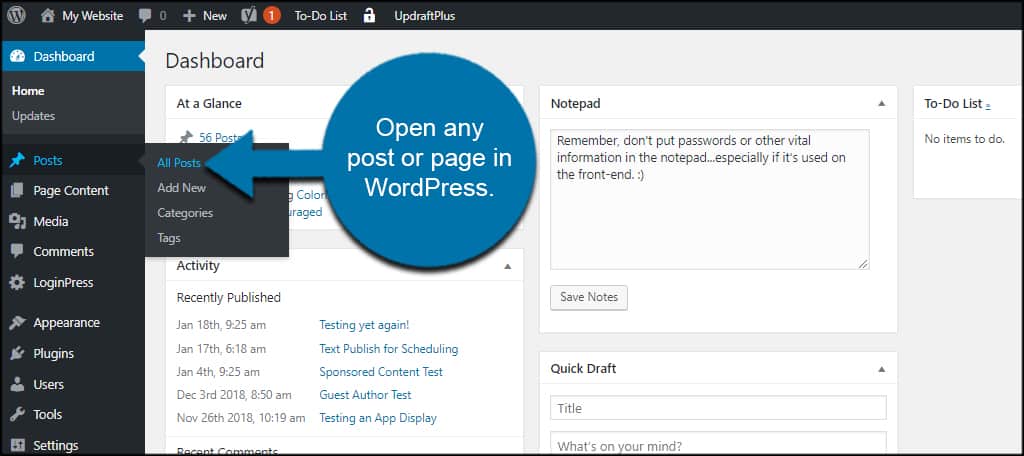The image size is (1024, 456).
Task: Click the LoginPress gear icon
Action: (18, 283)
